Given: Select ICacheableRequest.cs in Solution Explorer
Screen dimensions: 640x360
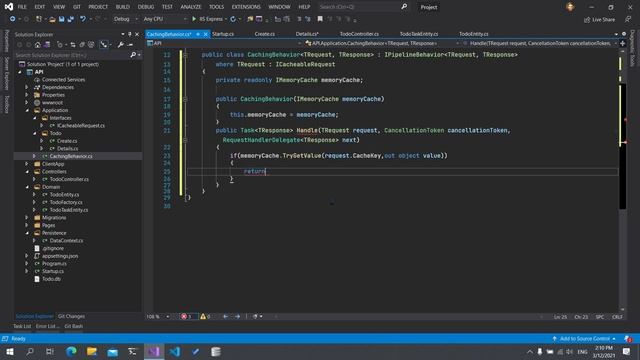Looking at the screenshot, I should 81,125.
